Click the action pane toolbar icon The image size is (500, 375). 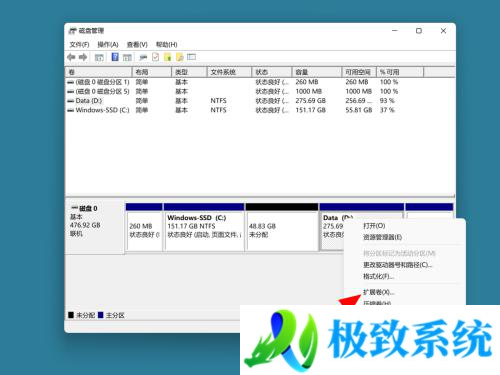127,57
